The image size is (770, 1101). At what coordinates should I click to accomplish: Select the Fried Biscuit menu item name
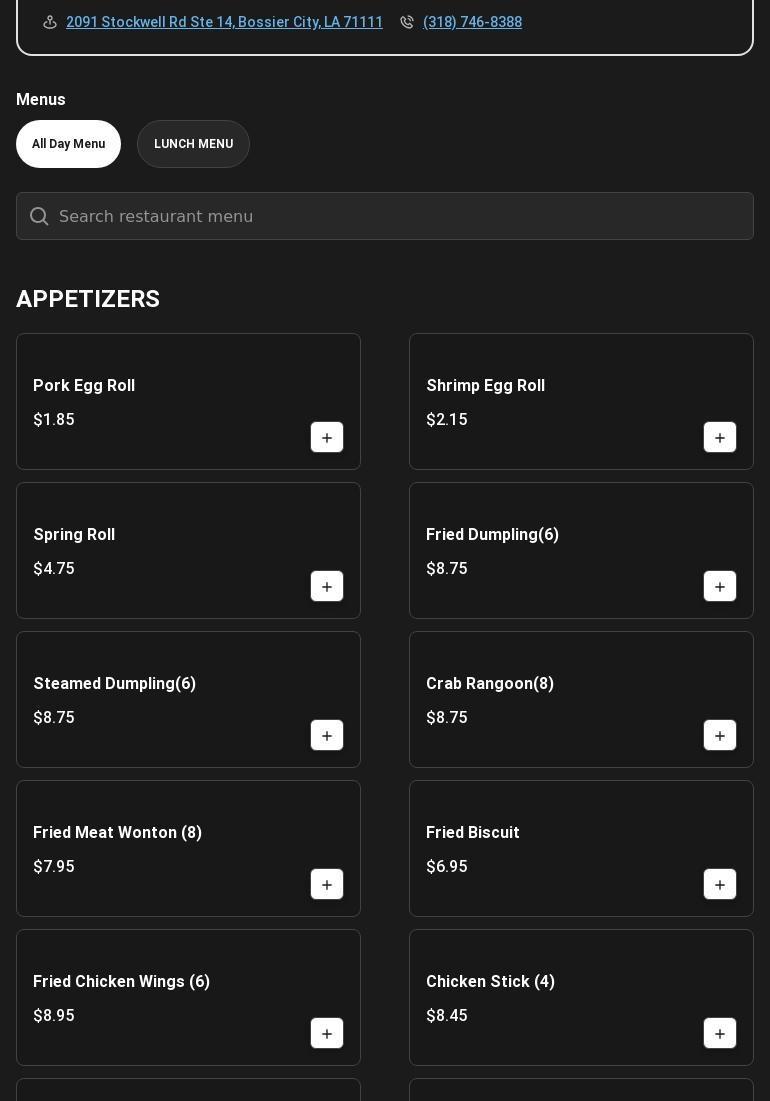pyautogui.click(x=473, y=833)
